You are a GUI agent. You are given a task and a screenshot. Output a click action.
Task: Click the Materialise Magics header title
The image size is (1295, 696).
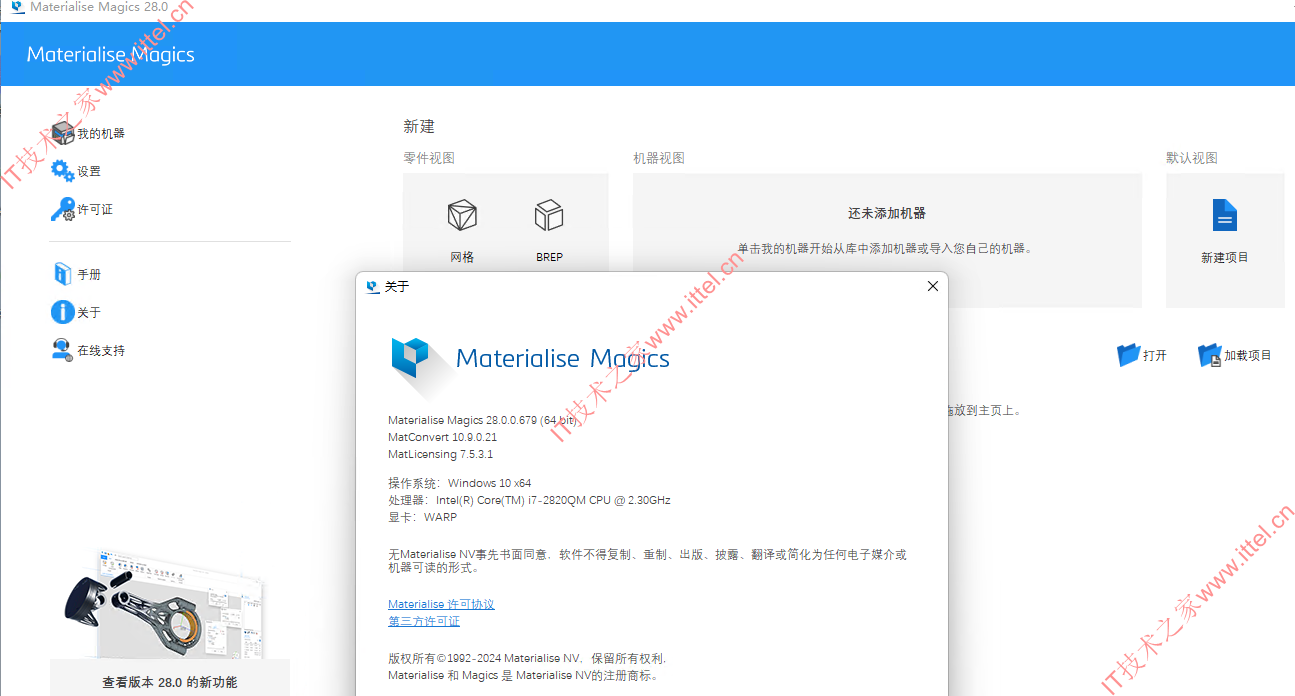(111, 55)
